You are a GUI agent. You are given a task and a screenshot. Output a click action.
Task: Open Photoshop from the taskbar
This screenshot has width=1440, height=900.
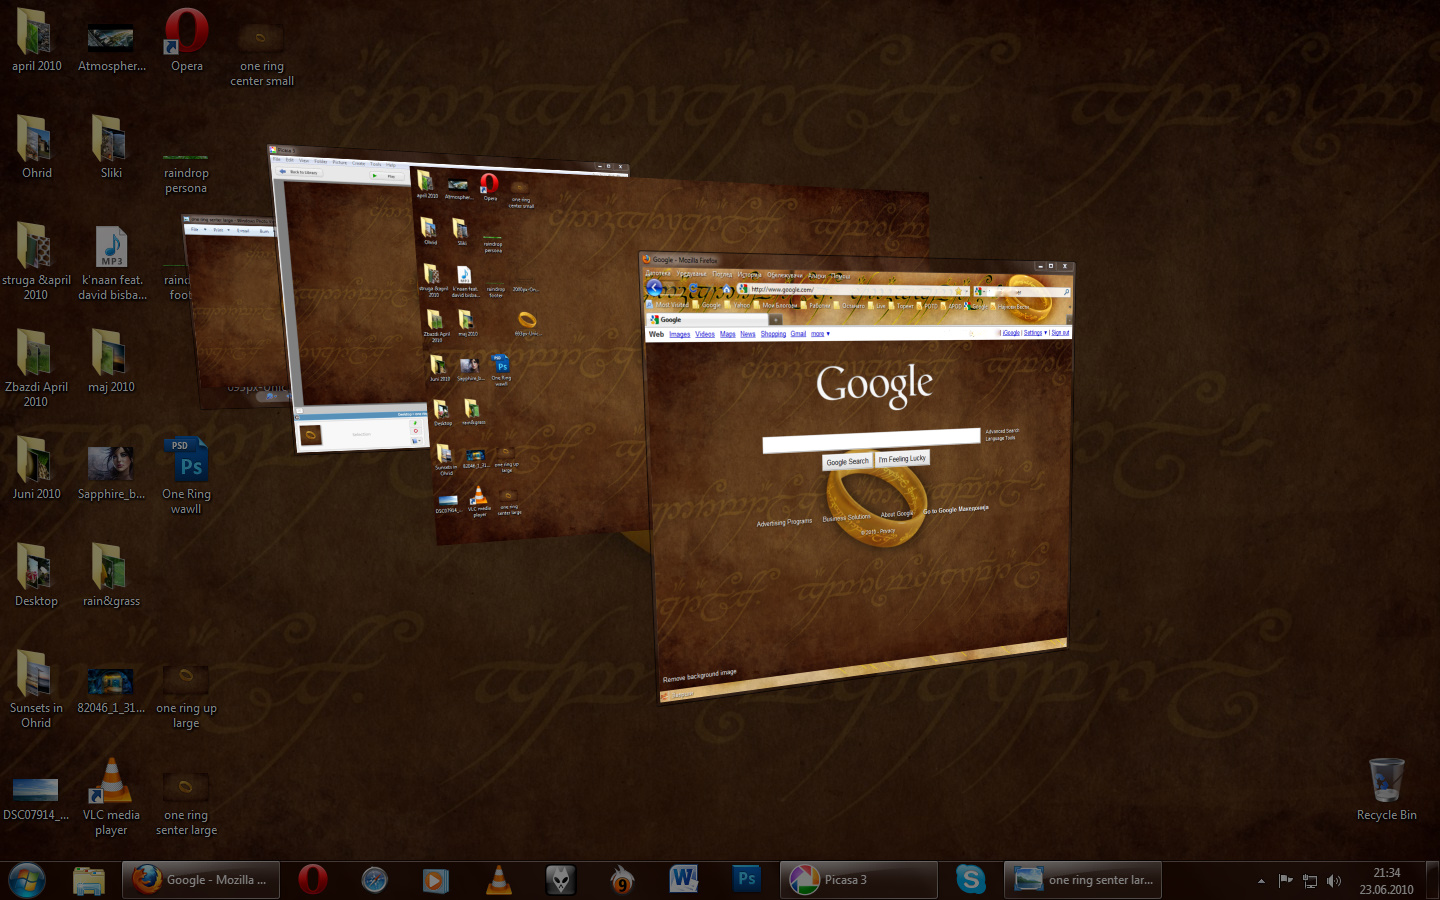746,880
